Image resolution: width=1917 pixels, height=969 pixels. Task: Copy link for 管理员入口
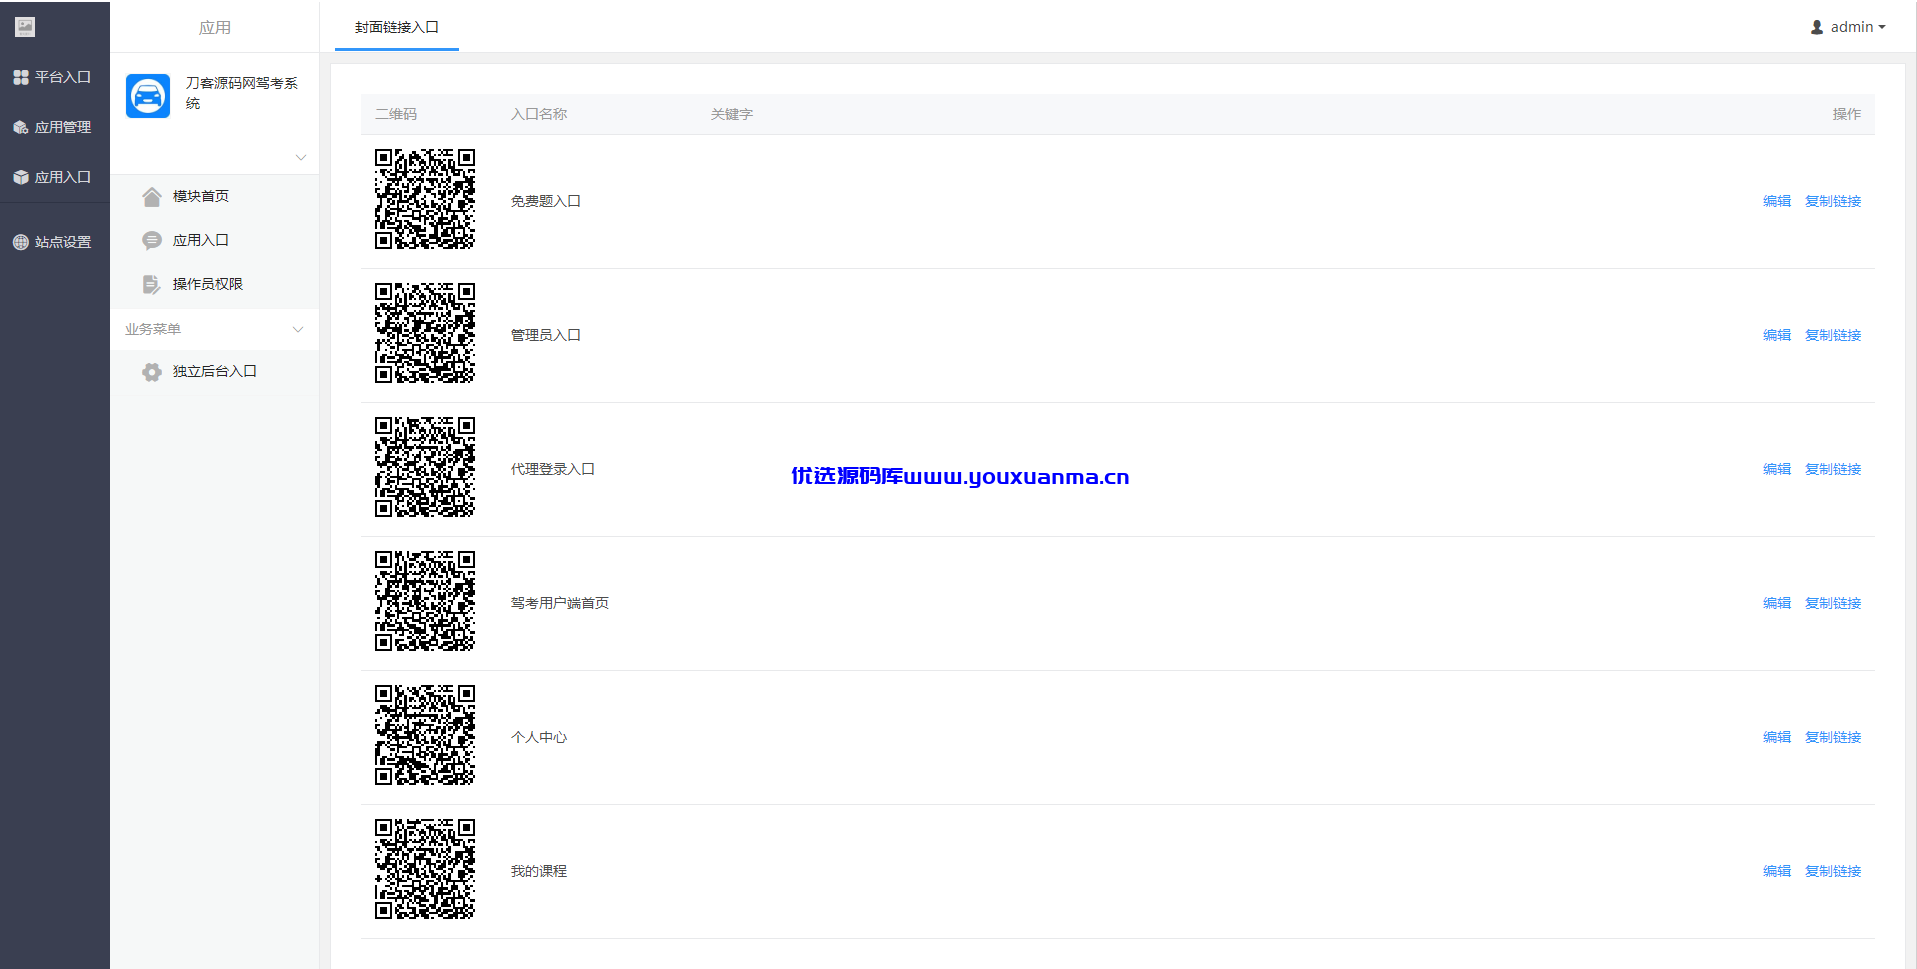(1833, 335)
